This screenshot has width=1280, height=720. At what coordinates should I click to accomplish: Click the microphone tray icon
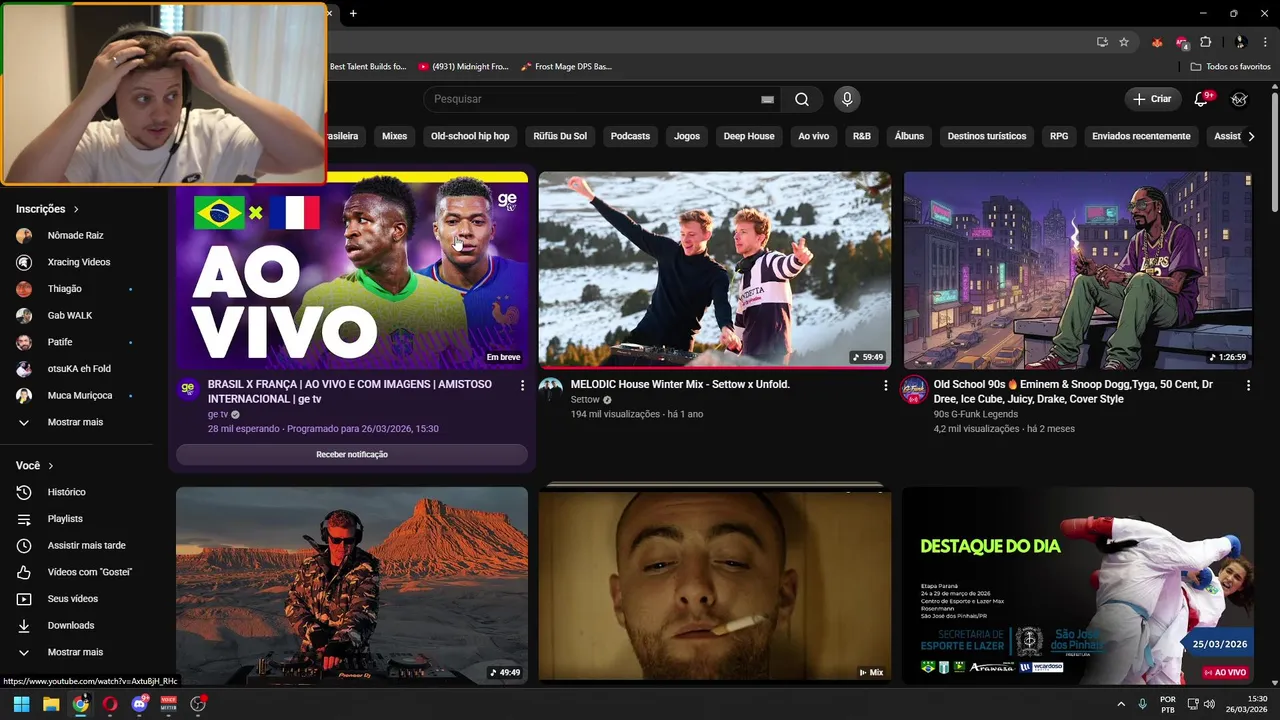coord(1142,704)
